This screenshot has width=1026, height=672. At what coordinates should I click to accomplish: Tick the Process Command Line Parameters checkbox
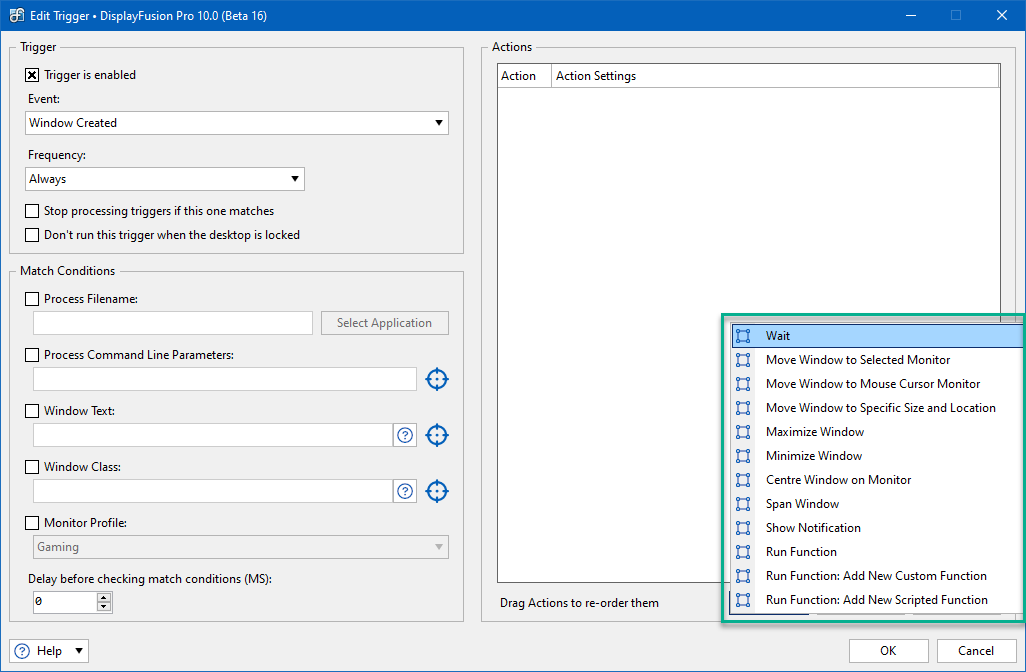31,355
